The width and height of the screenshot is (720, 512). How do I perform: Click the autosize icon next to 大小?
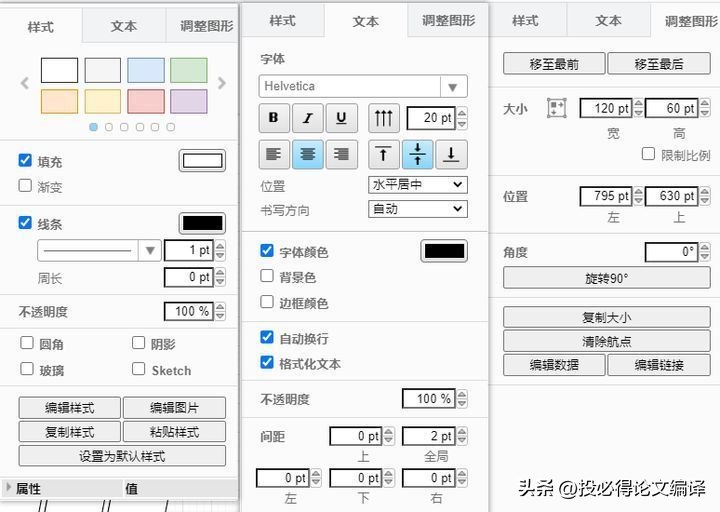pos(557,108)
